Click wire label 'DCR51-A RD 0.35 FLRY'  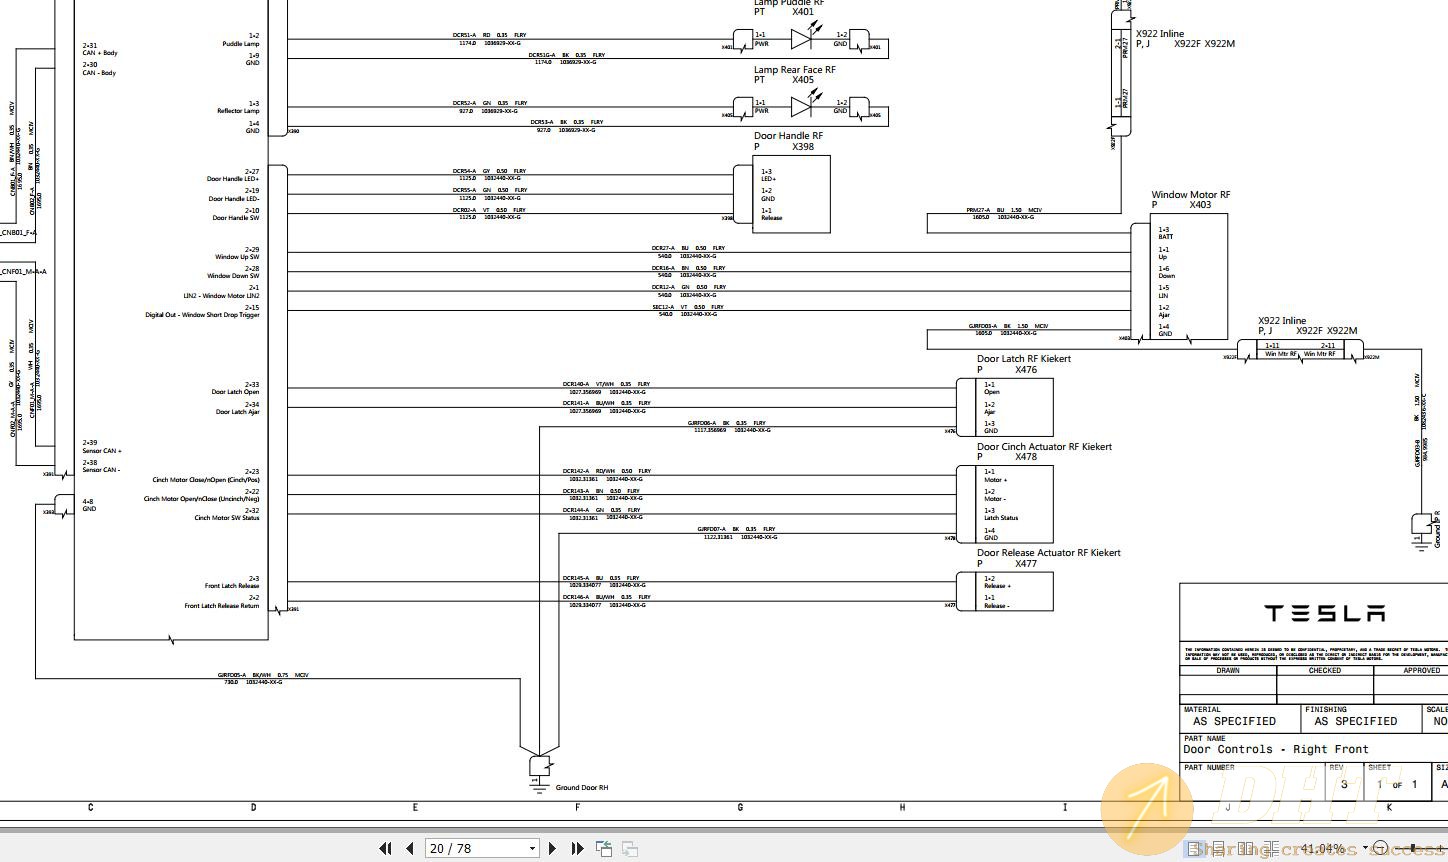tap(489, 35)
